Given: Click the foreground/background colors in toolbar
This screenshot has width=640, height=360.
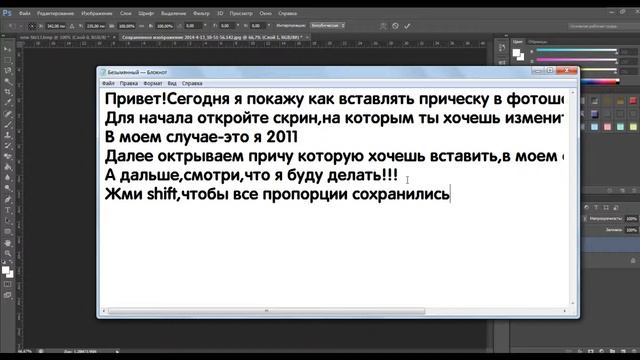Looking at the screenshot, I should coord(7,272).
